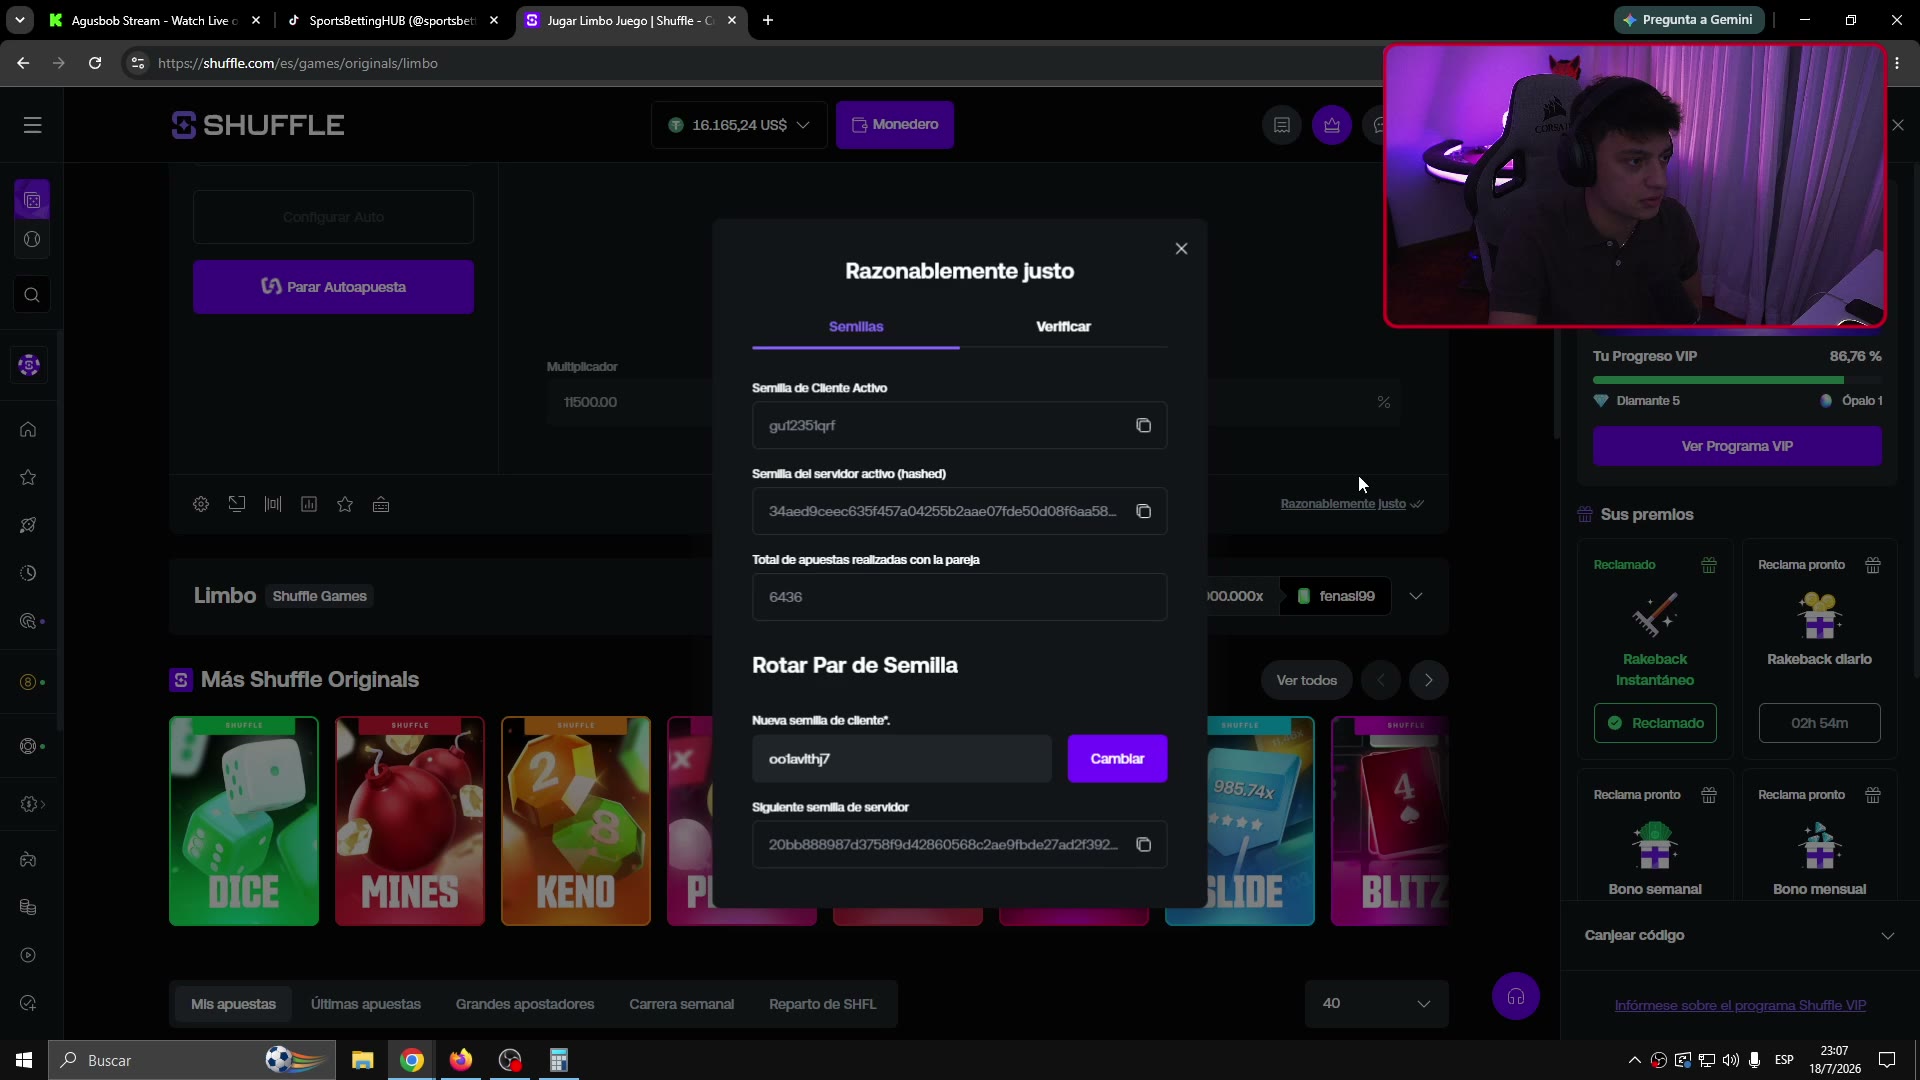The image size is (1920, 1080).
Task: Click the VIP progress bar
Action: [x=1737, y=380]
